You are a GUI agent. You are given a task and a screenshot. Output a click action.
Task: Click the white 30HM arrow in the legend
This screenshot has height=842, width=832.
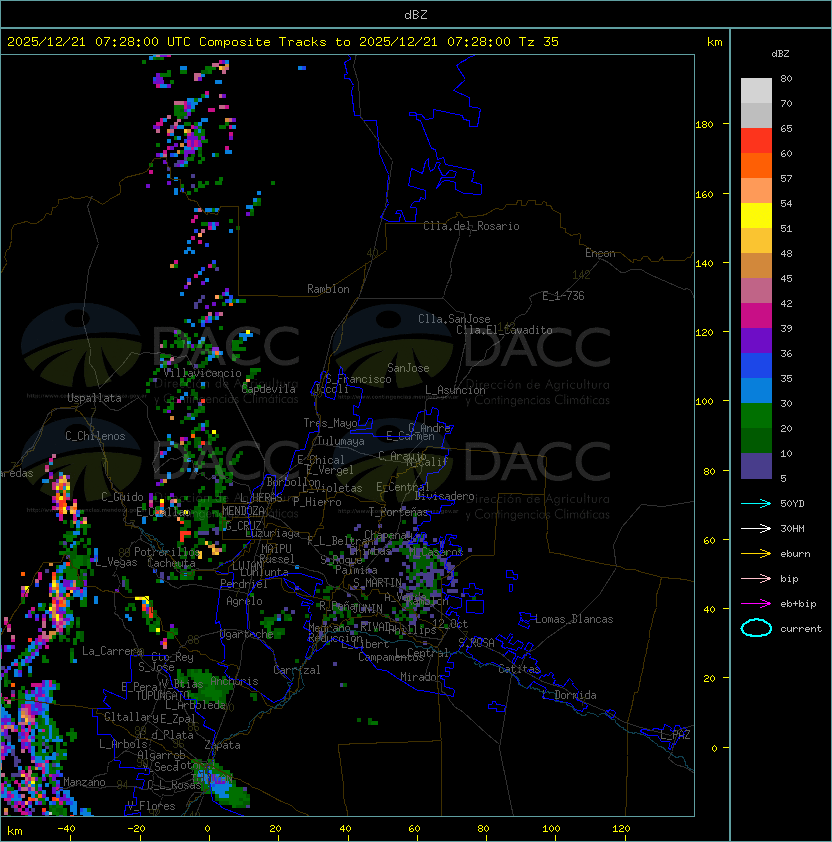[x=756, y=528]
